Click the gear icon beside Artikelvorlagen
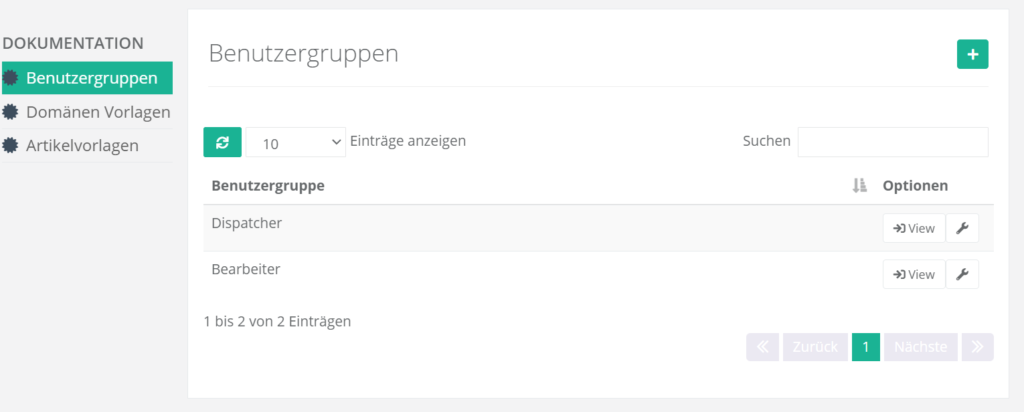The image size is (1024, 412). click(11, 146)
